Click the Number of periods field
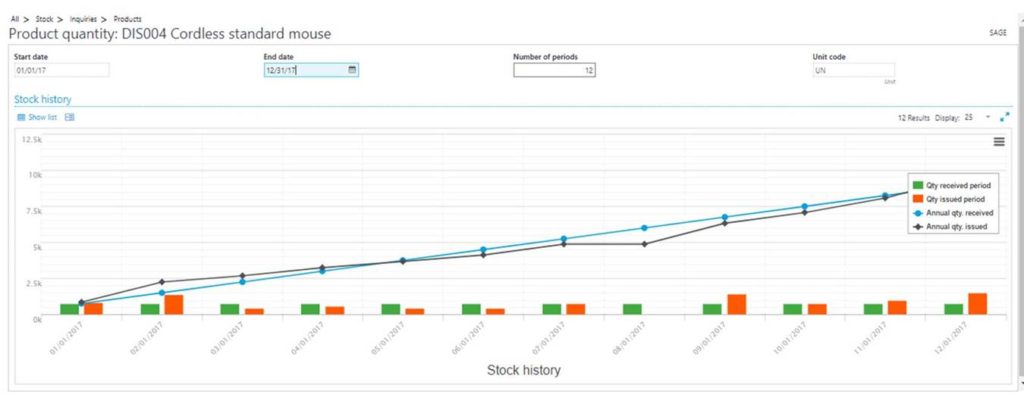Screen dimensions: 1024x398 point(554,70)
